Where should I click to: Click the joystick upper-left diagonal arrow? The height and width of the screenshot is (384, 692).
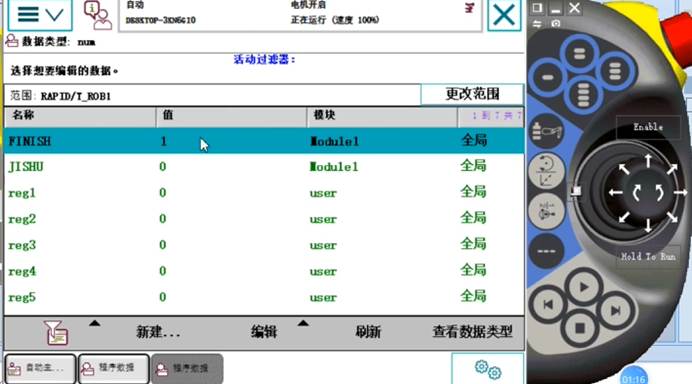(x=624, y=169)
